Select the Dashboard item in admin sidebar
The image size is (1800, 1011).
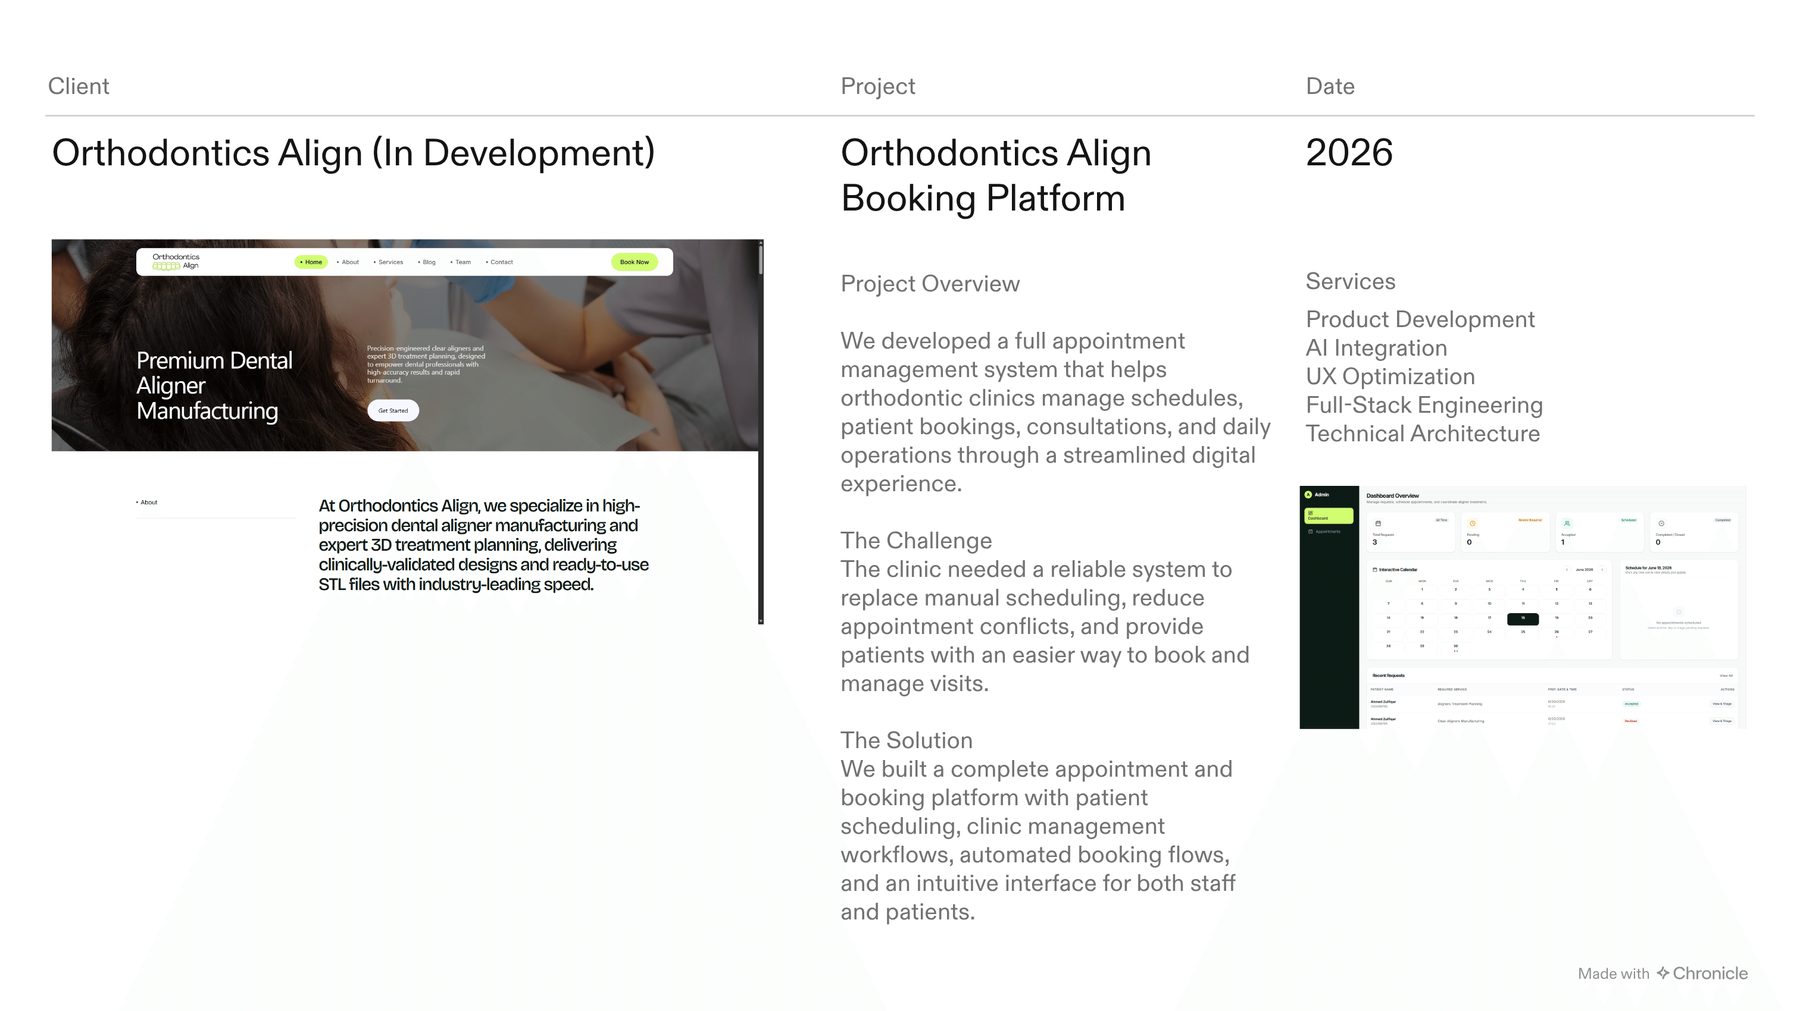coord(1329,516)
